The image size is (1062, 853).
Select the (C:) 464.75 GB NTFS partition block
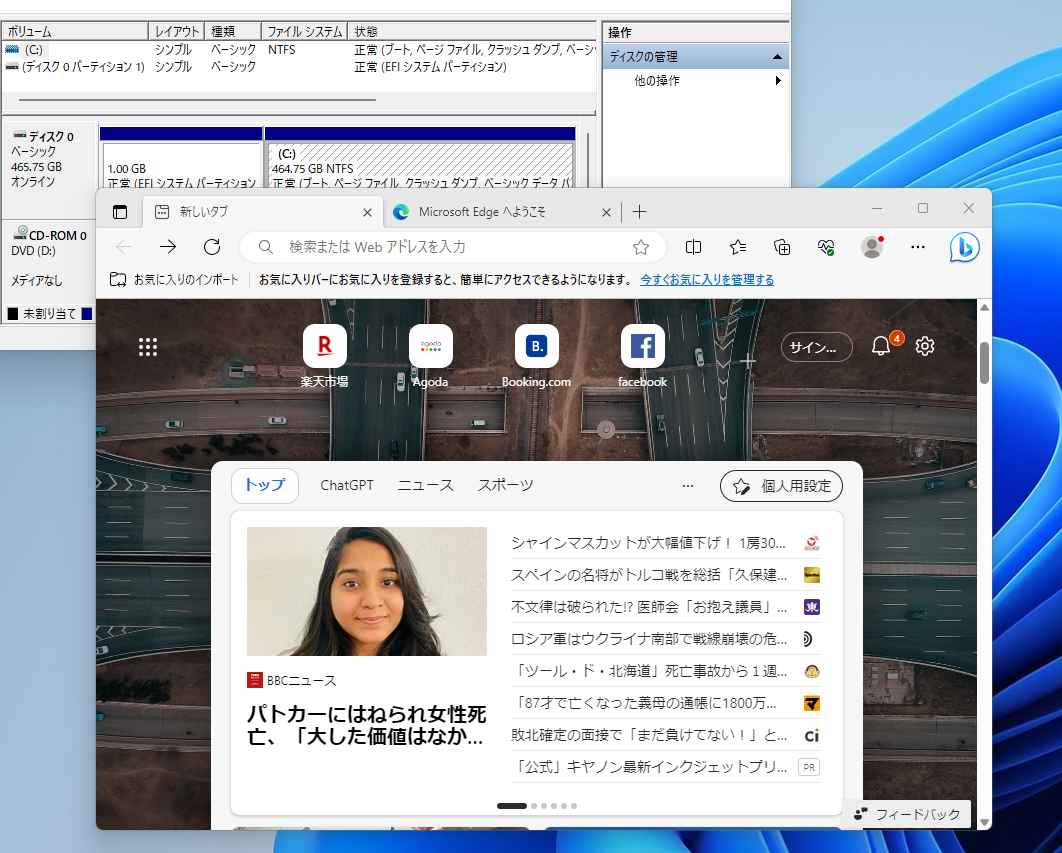[420, 165]
